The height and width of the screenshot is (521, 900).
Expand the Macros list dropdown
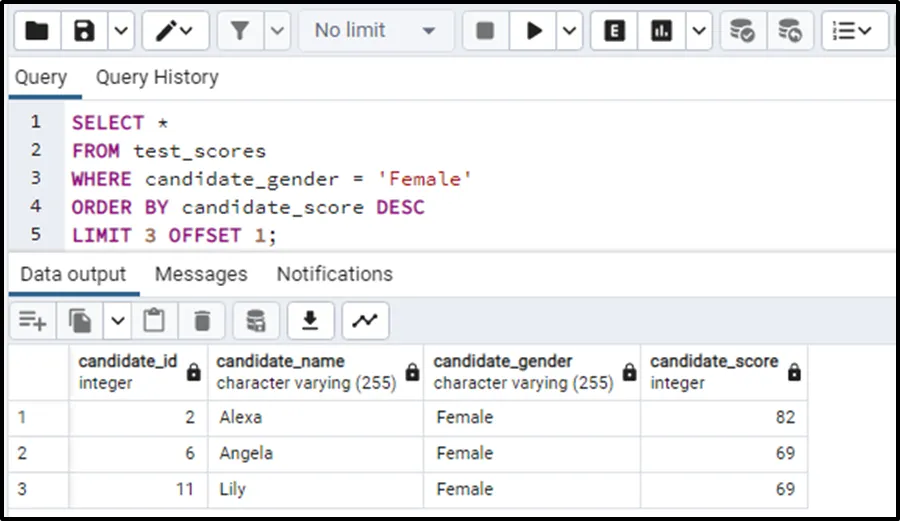[853, 31]
